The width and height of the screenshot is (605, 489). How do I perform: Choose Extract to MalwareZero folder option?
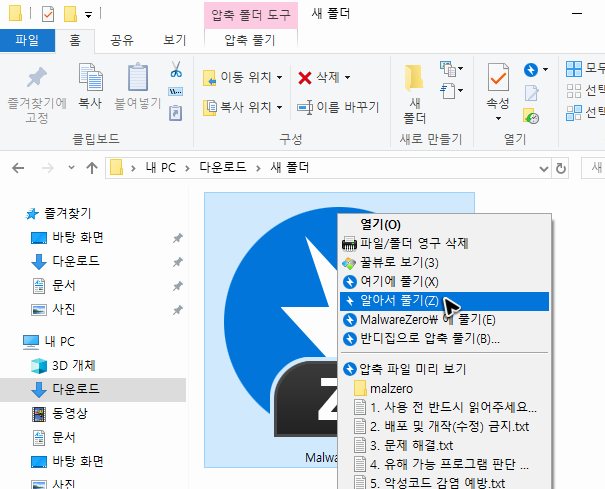[x=444, y=320]
